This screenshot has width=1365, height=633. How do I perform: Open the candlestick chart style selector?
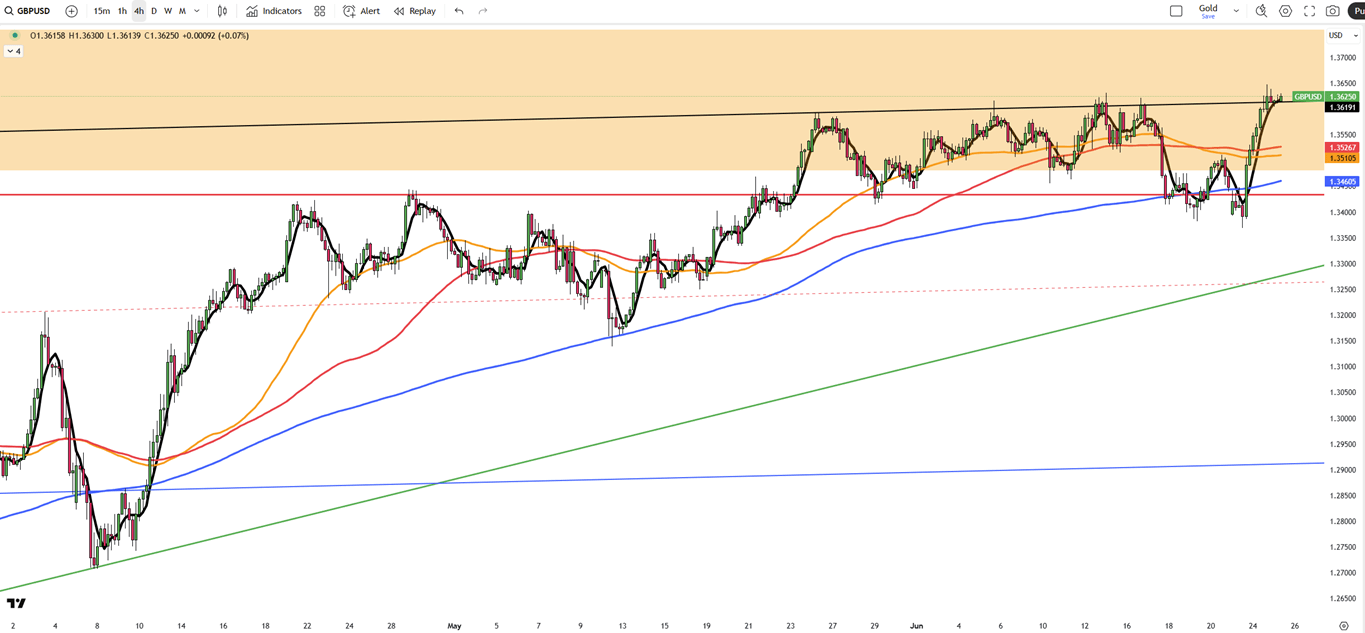(222, 11)
